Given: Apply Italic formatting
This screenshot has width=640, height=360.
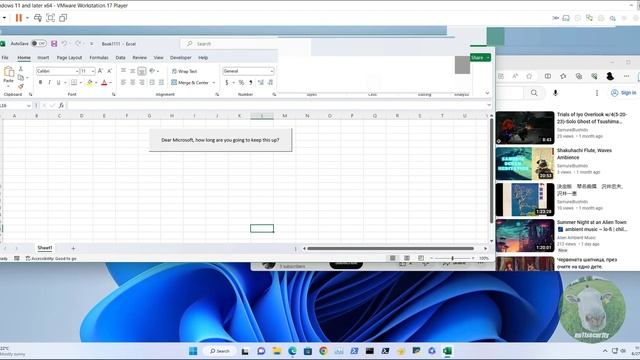Looking at the screenshot, I should (x=49, y=82).
